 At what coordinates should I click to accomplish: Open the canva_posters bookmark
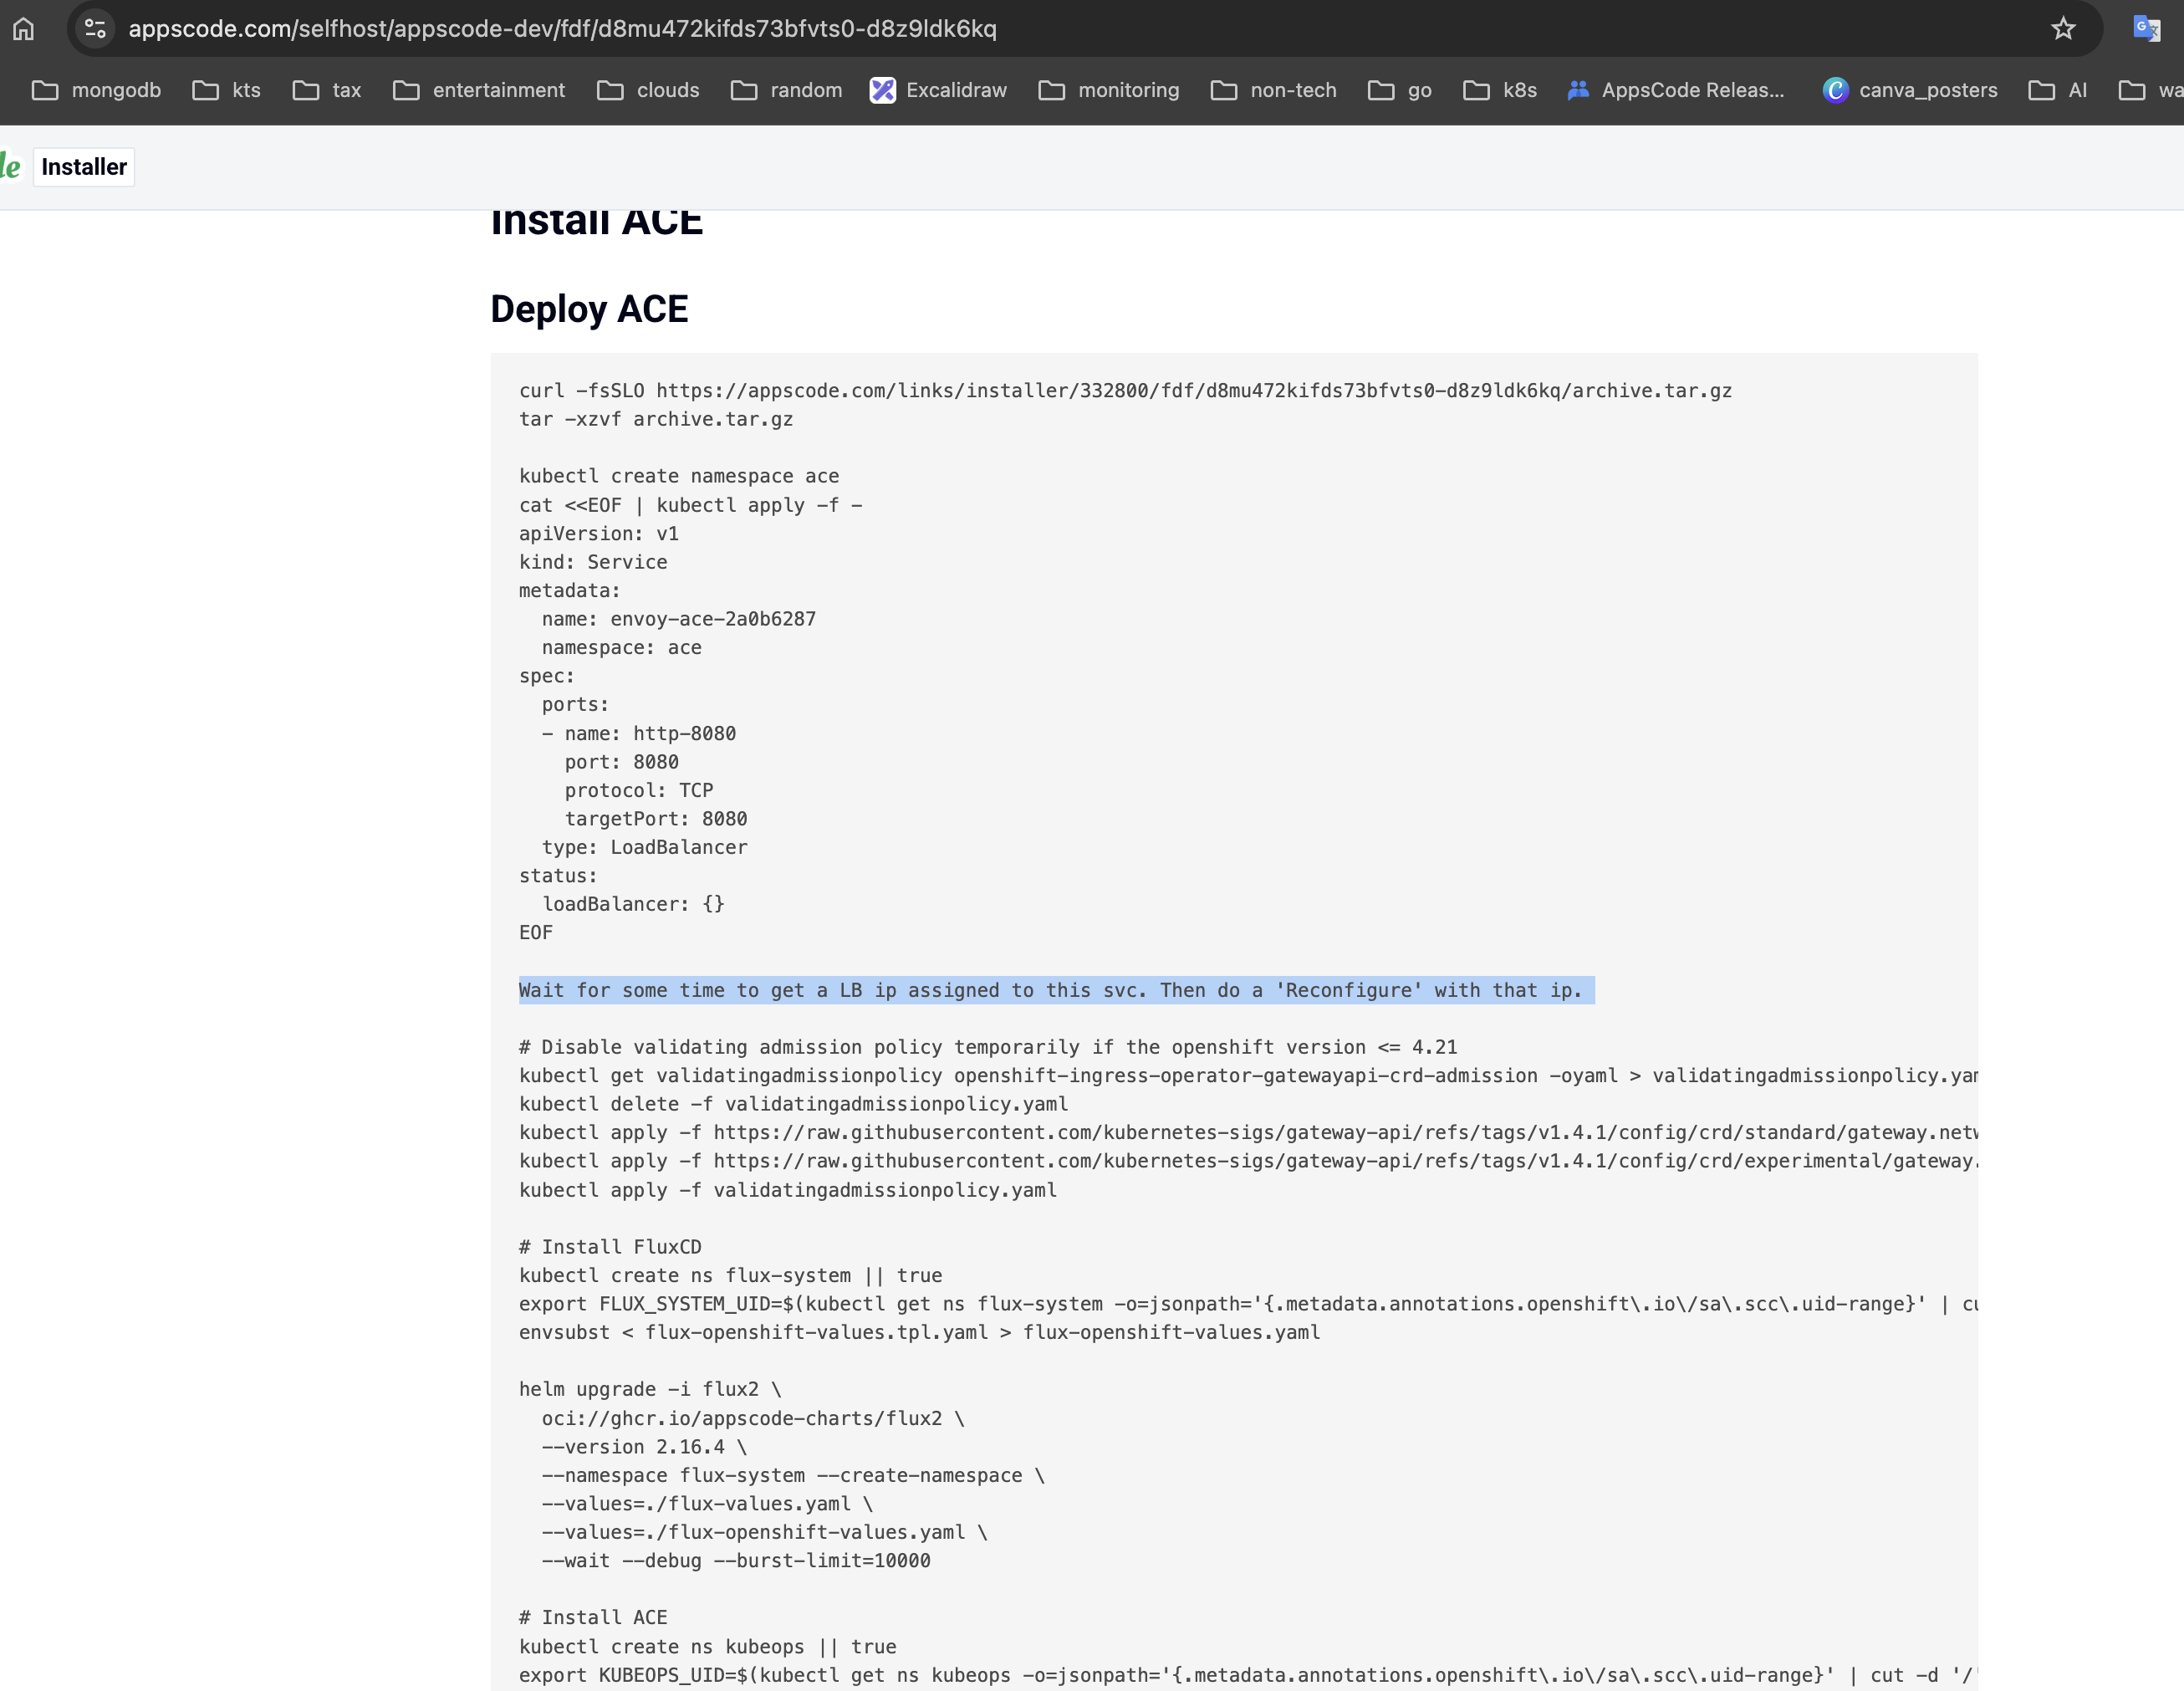click(x=1910, y=90)
